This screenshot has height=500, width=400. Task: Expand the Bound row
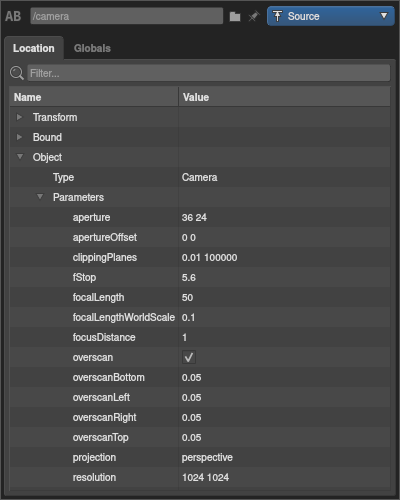coord(19,137)
